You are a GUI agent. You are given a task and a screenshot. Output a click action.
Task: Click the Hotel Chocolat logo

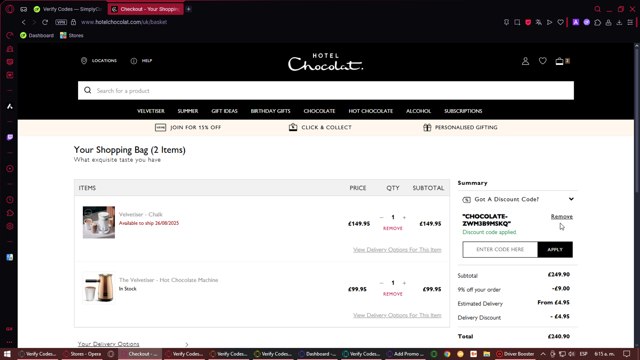325,62
